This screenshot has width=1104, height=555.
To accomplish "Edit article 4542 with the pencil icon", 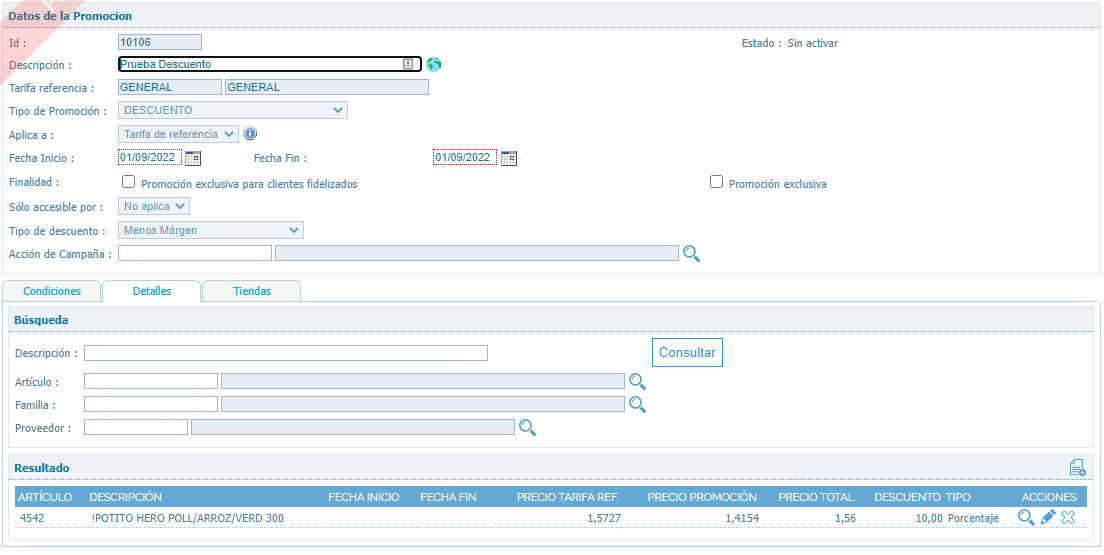I will [1048, 517].
